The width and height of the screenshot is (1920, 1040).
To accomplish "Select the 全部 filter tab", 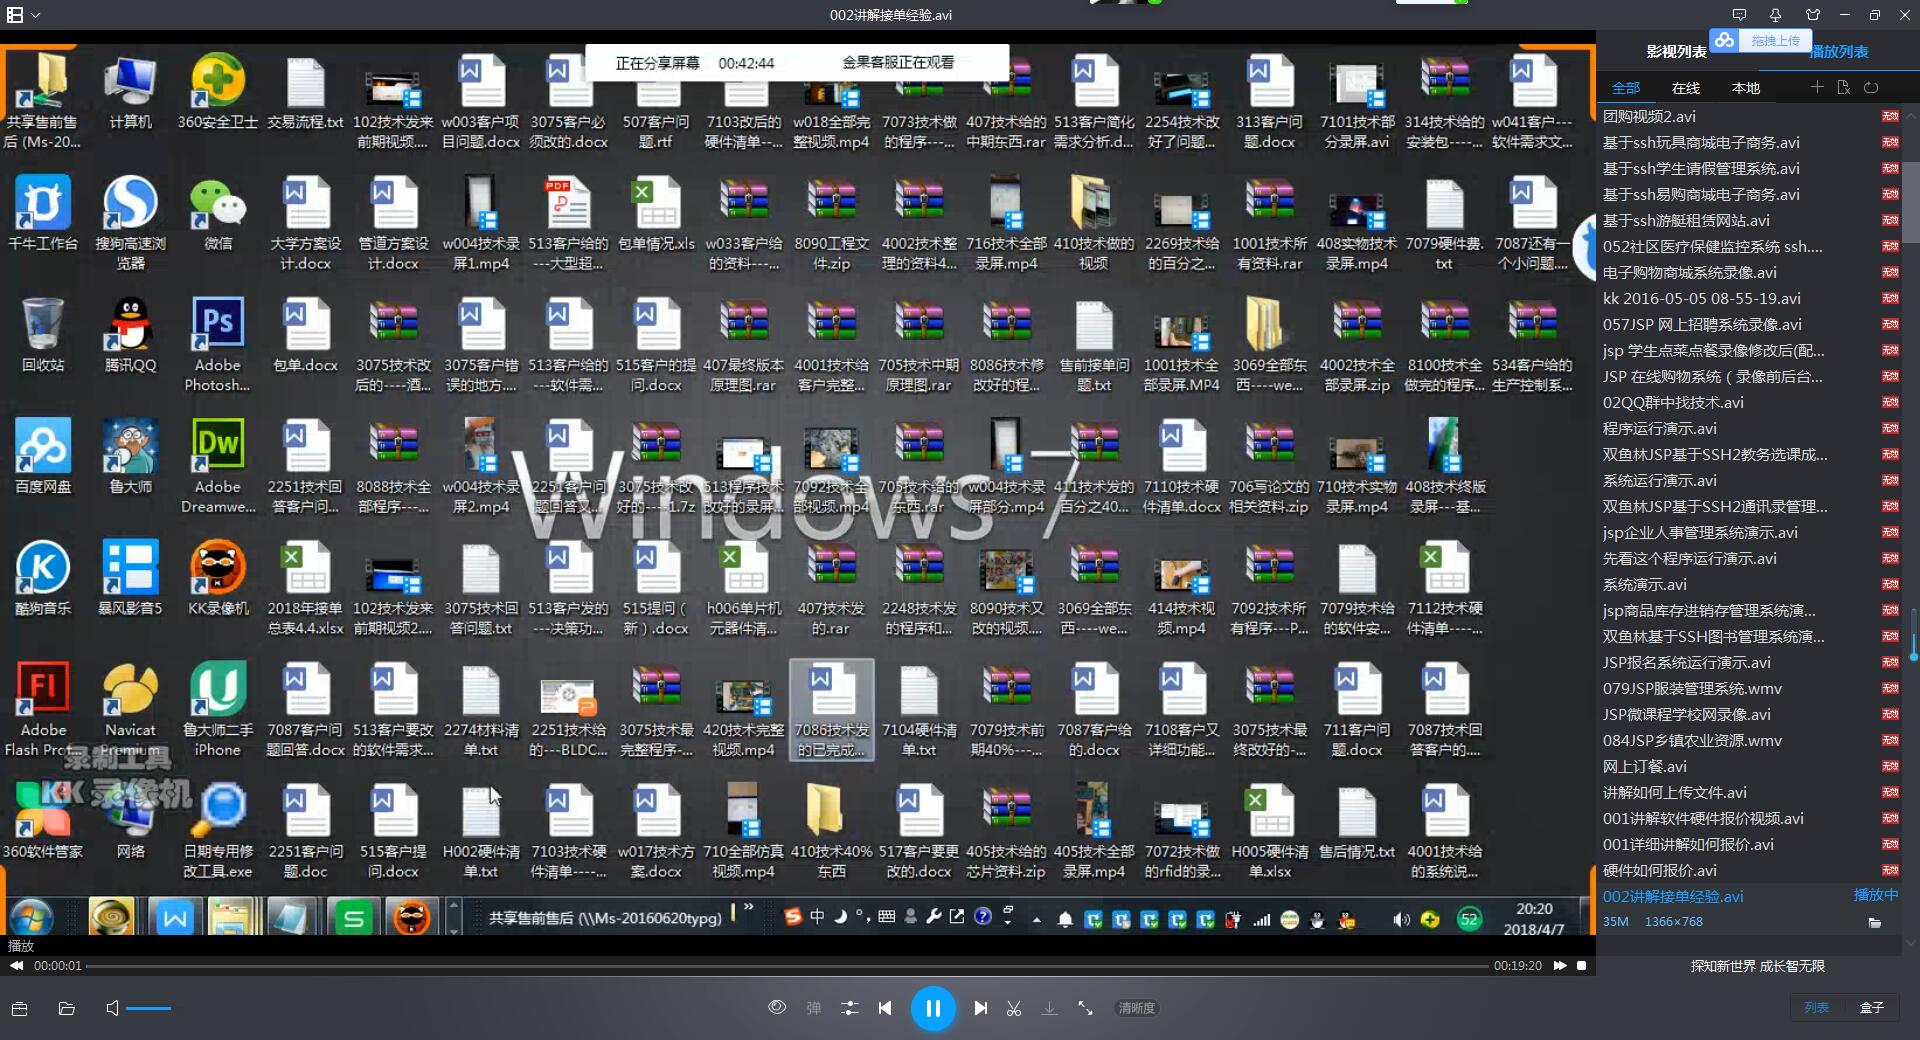I will point(1625,88).
